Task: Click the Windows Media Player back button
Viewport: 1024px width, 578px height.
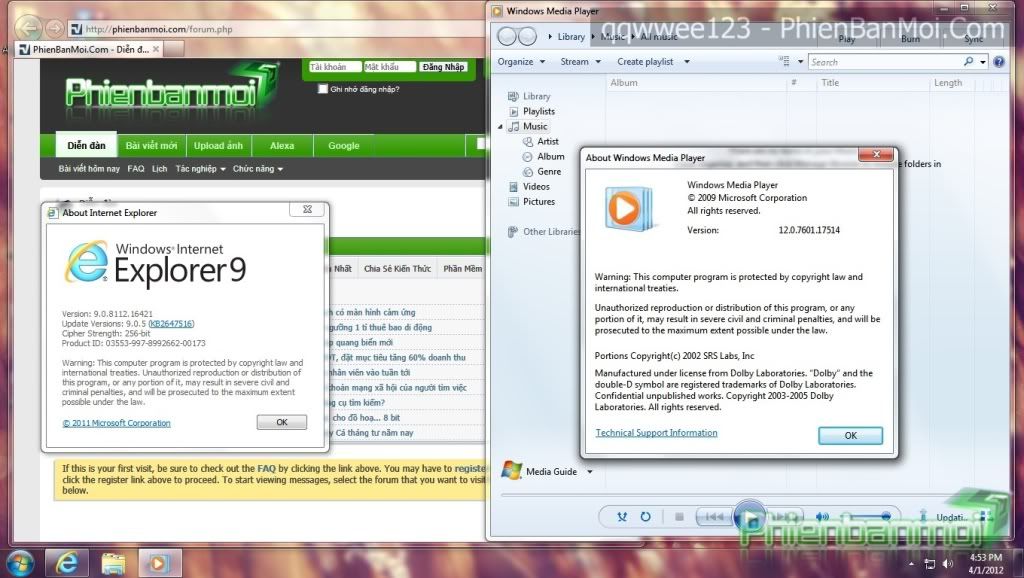Action: 507,36
